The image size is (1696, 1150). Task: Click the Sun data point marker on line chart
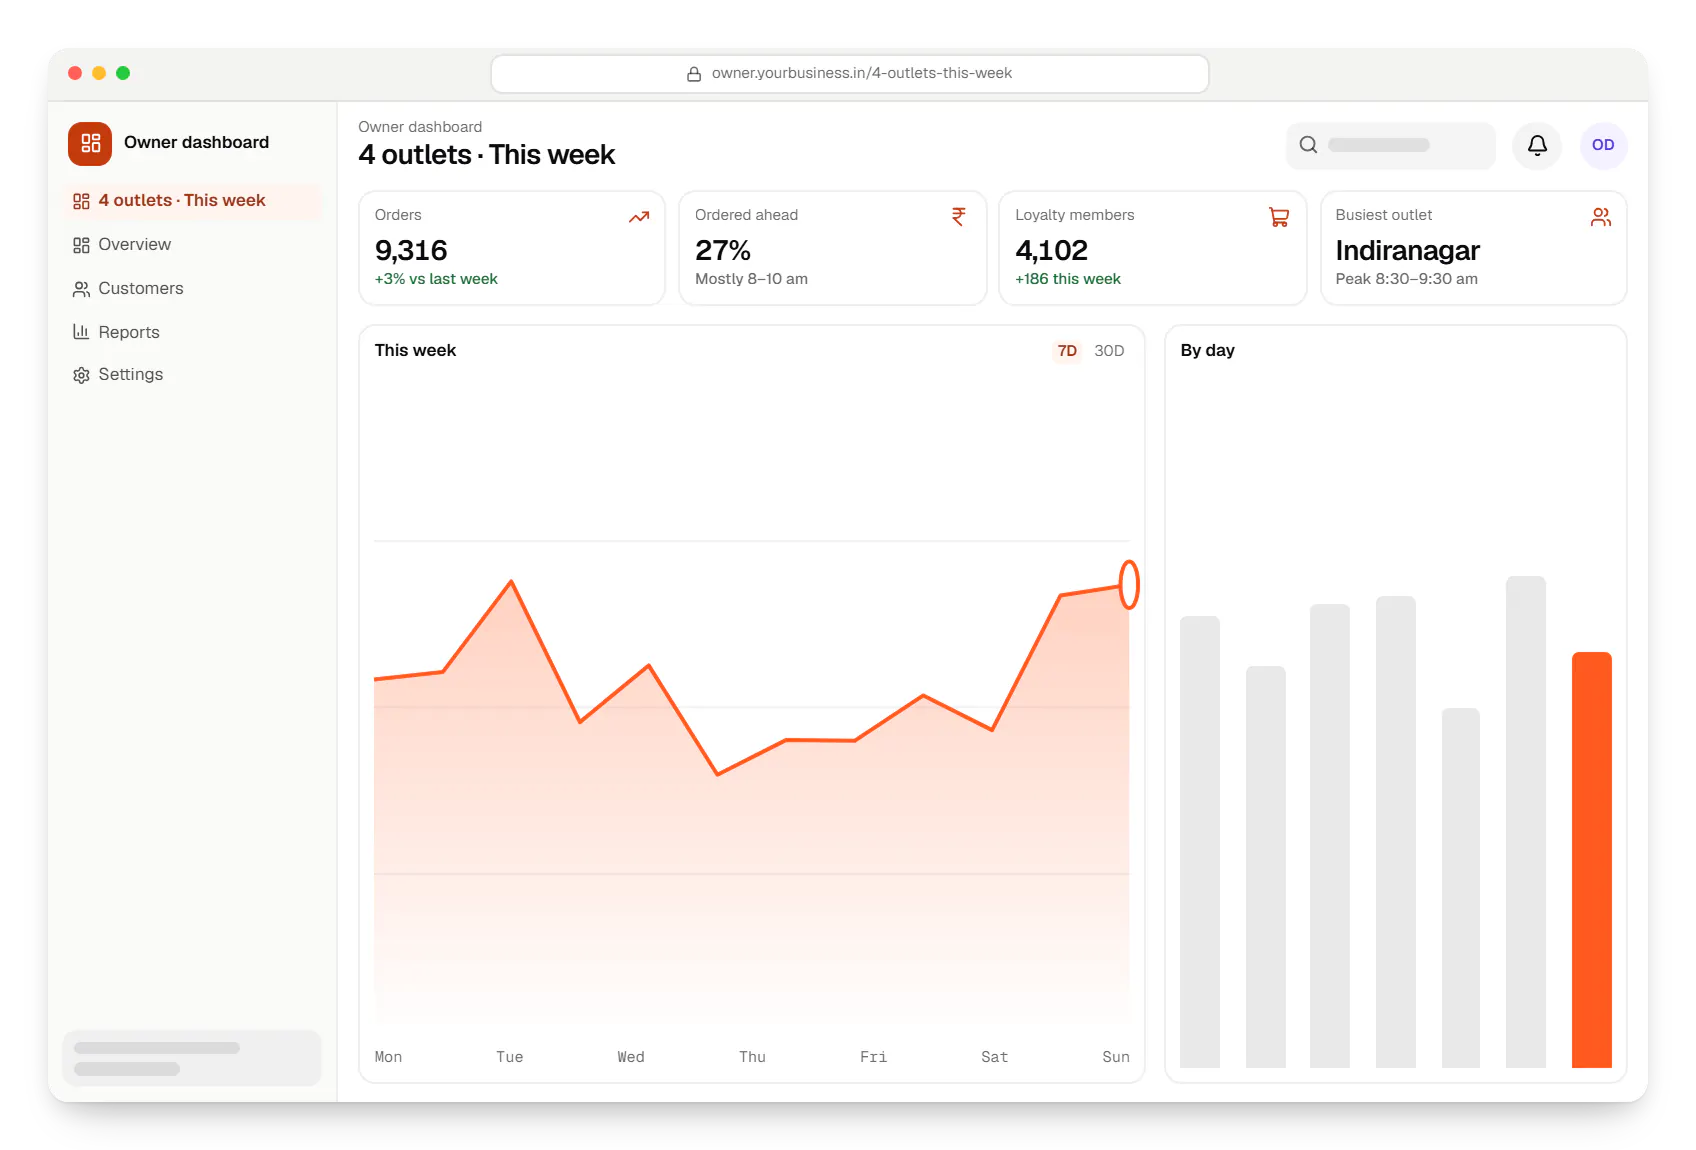1129,585
